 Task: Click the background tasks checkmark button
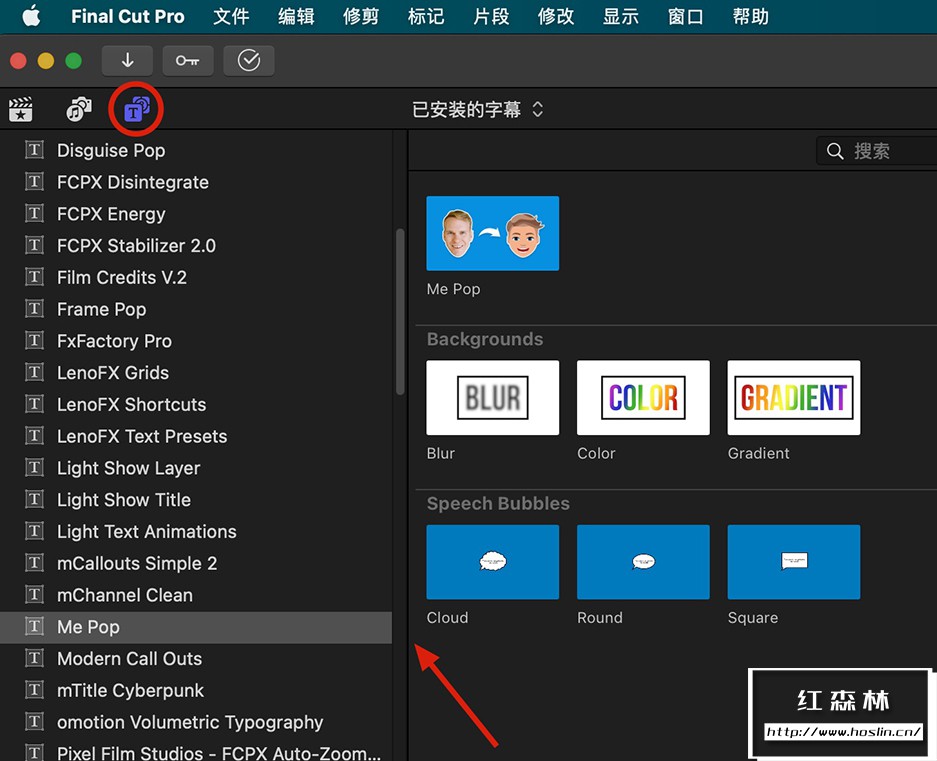tap(249, 60)
